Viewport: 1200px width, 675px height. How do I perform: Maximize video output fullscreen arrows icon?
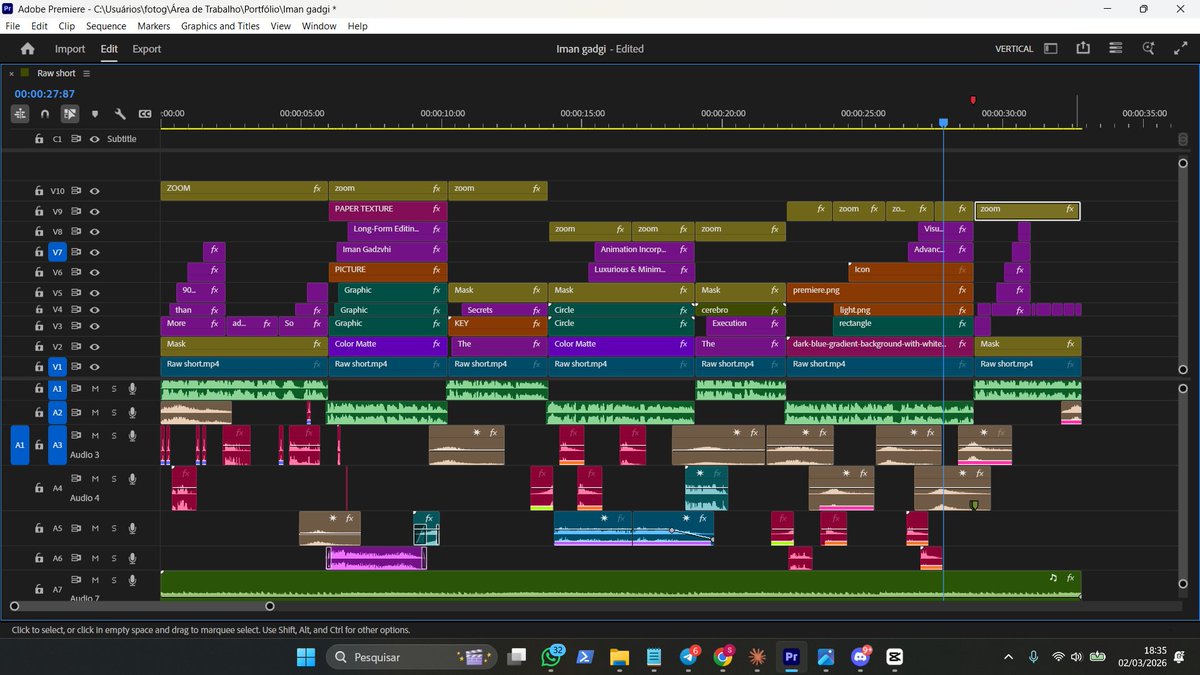(1181, 48)
